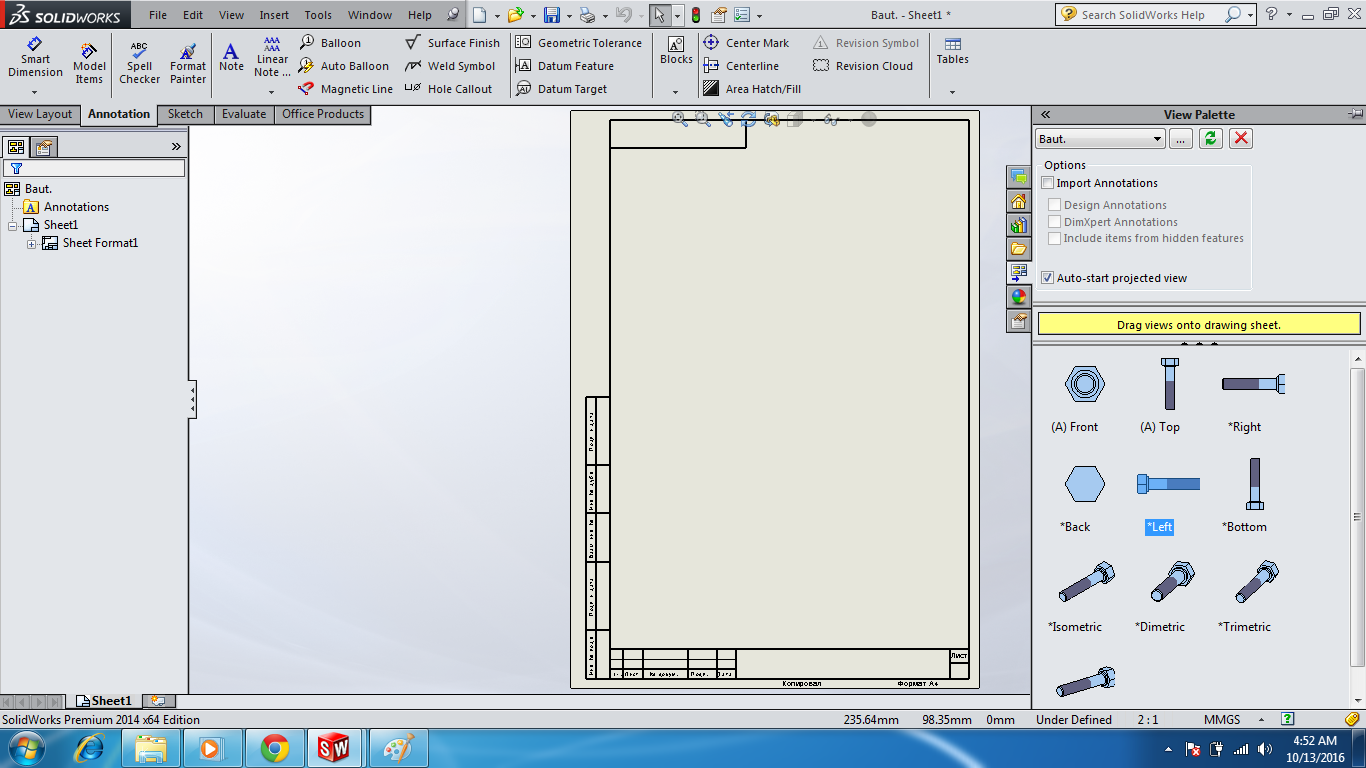This screenshot has width=1366, height=768.
Task: Add a Datum Target
Action: pos(561,89)
